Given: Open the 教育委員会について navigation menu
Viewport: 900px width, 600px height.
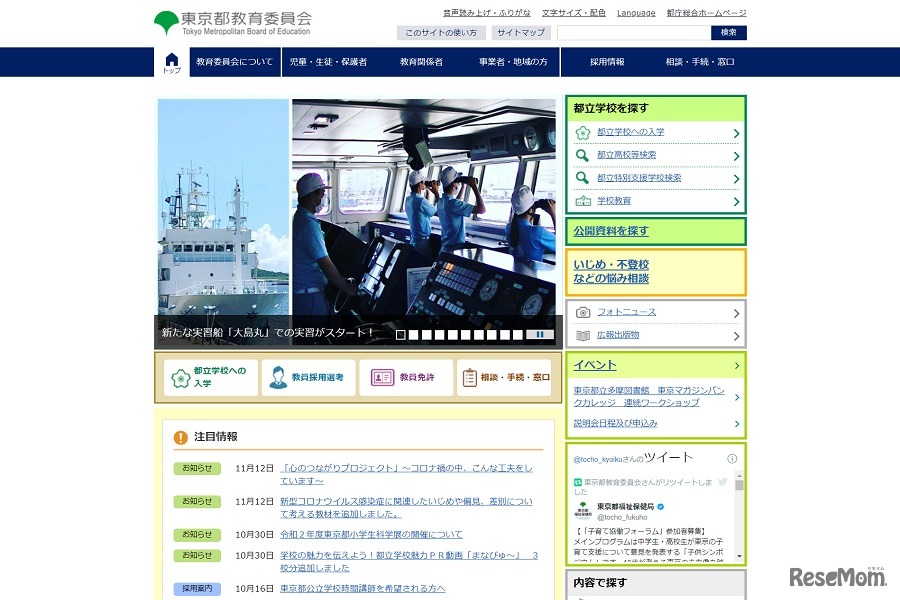Looking at the screenshot, I should (x=236, y=61).
